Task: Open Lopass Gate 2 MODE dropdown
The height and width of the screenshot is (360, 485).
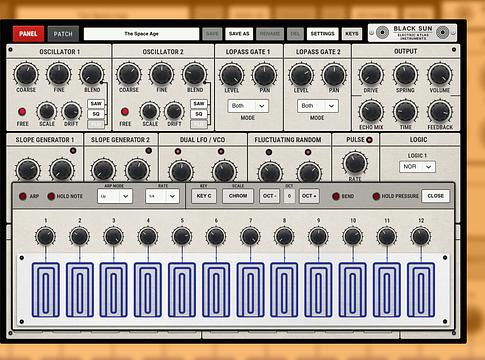Action: coord(318,106)
